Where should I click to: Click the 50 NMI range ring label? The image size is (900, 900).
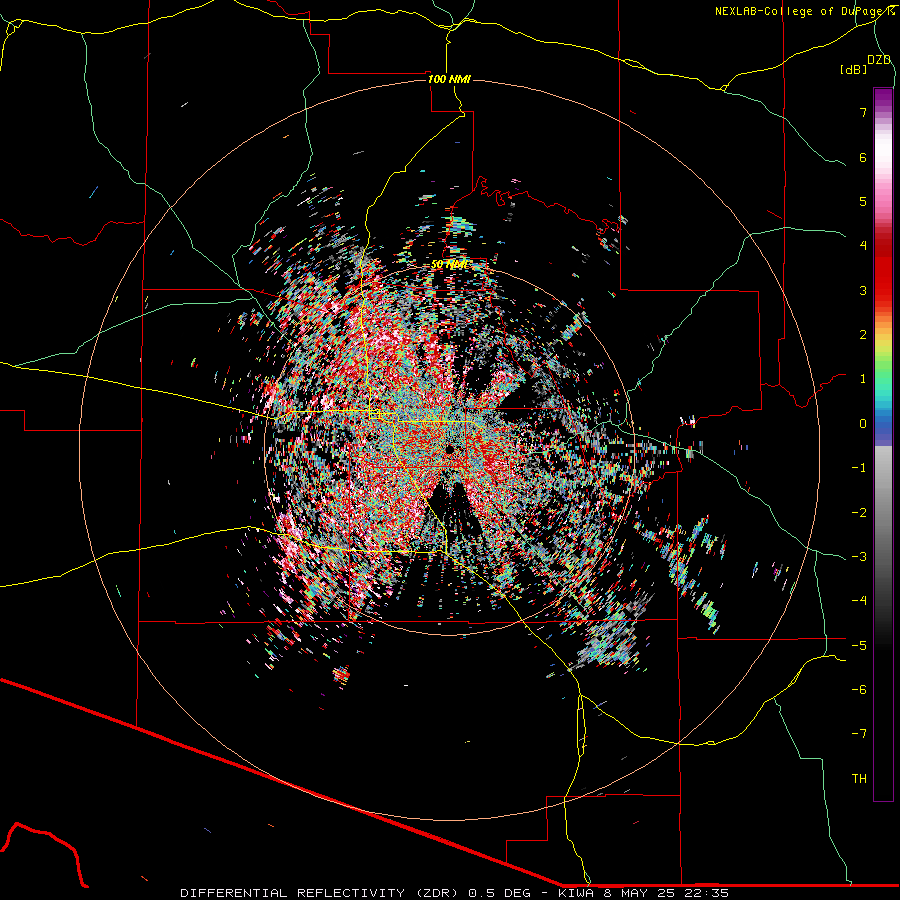(x=449, y=264)
